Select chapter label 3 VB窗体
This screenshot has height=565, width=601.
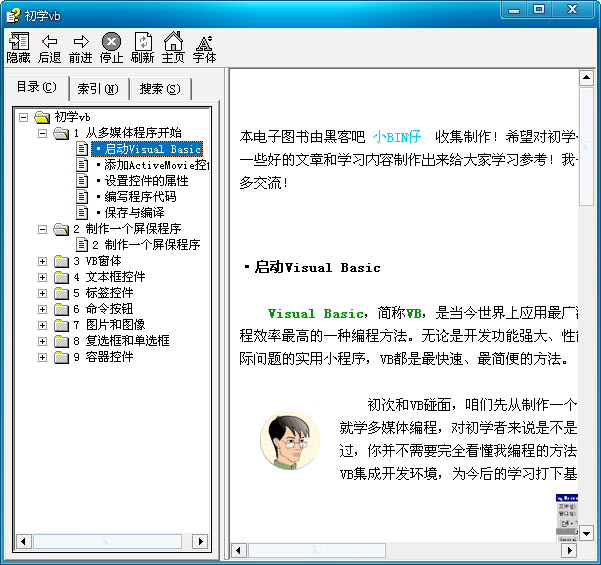(x=97, y=261)
